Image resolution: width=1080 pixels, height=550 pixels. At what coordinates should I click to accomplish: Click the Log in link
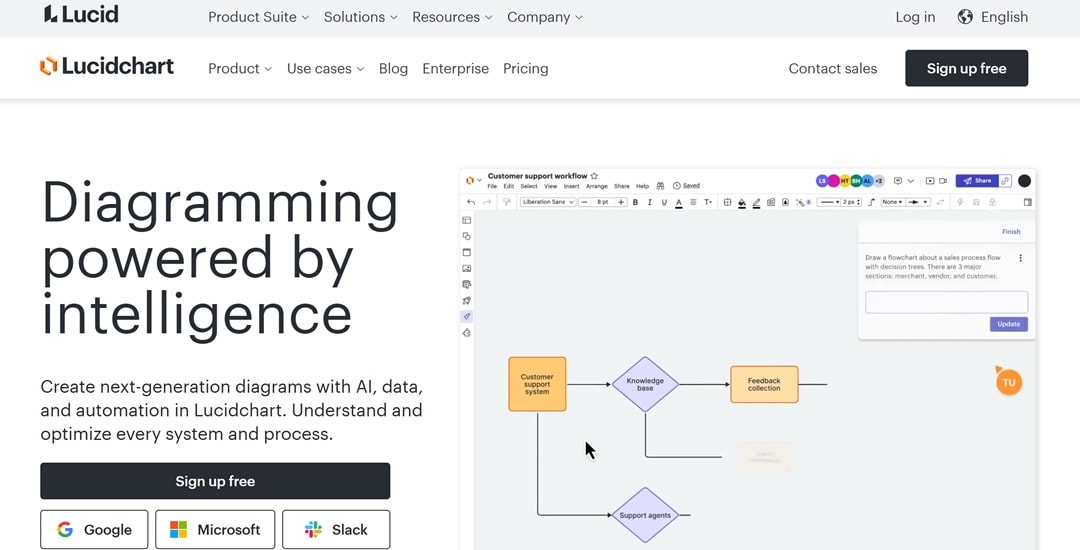(x=915, y=17)
